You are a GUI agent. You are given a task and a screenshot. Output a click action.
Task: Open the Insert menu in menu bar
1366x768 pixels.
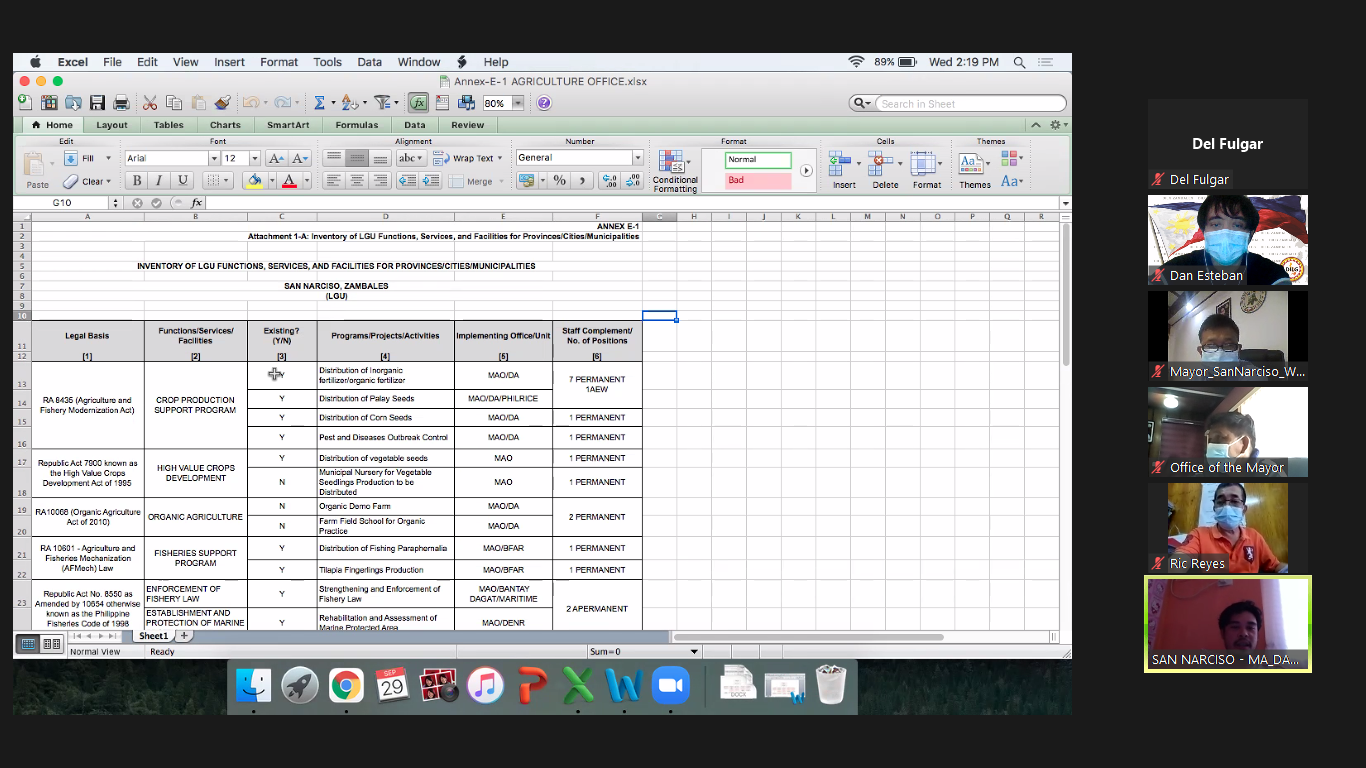coord(229,62)
